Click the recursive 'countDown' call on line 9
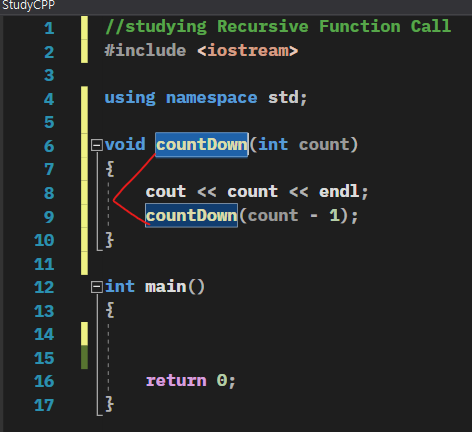 (x=191, y=215)
